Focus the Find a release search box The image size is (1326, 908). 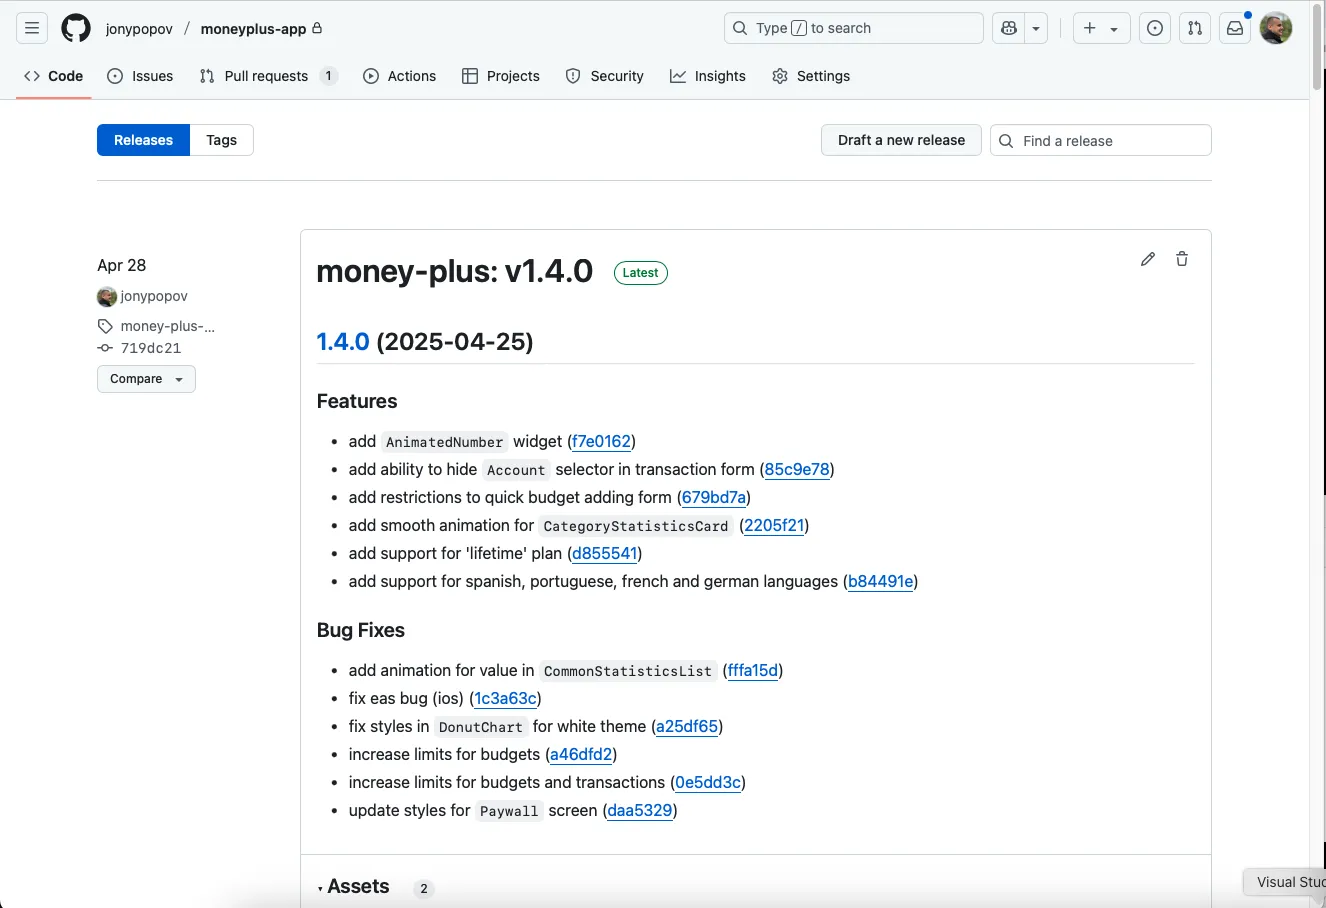pos(1101,140)
